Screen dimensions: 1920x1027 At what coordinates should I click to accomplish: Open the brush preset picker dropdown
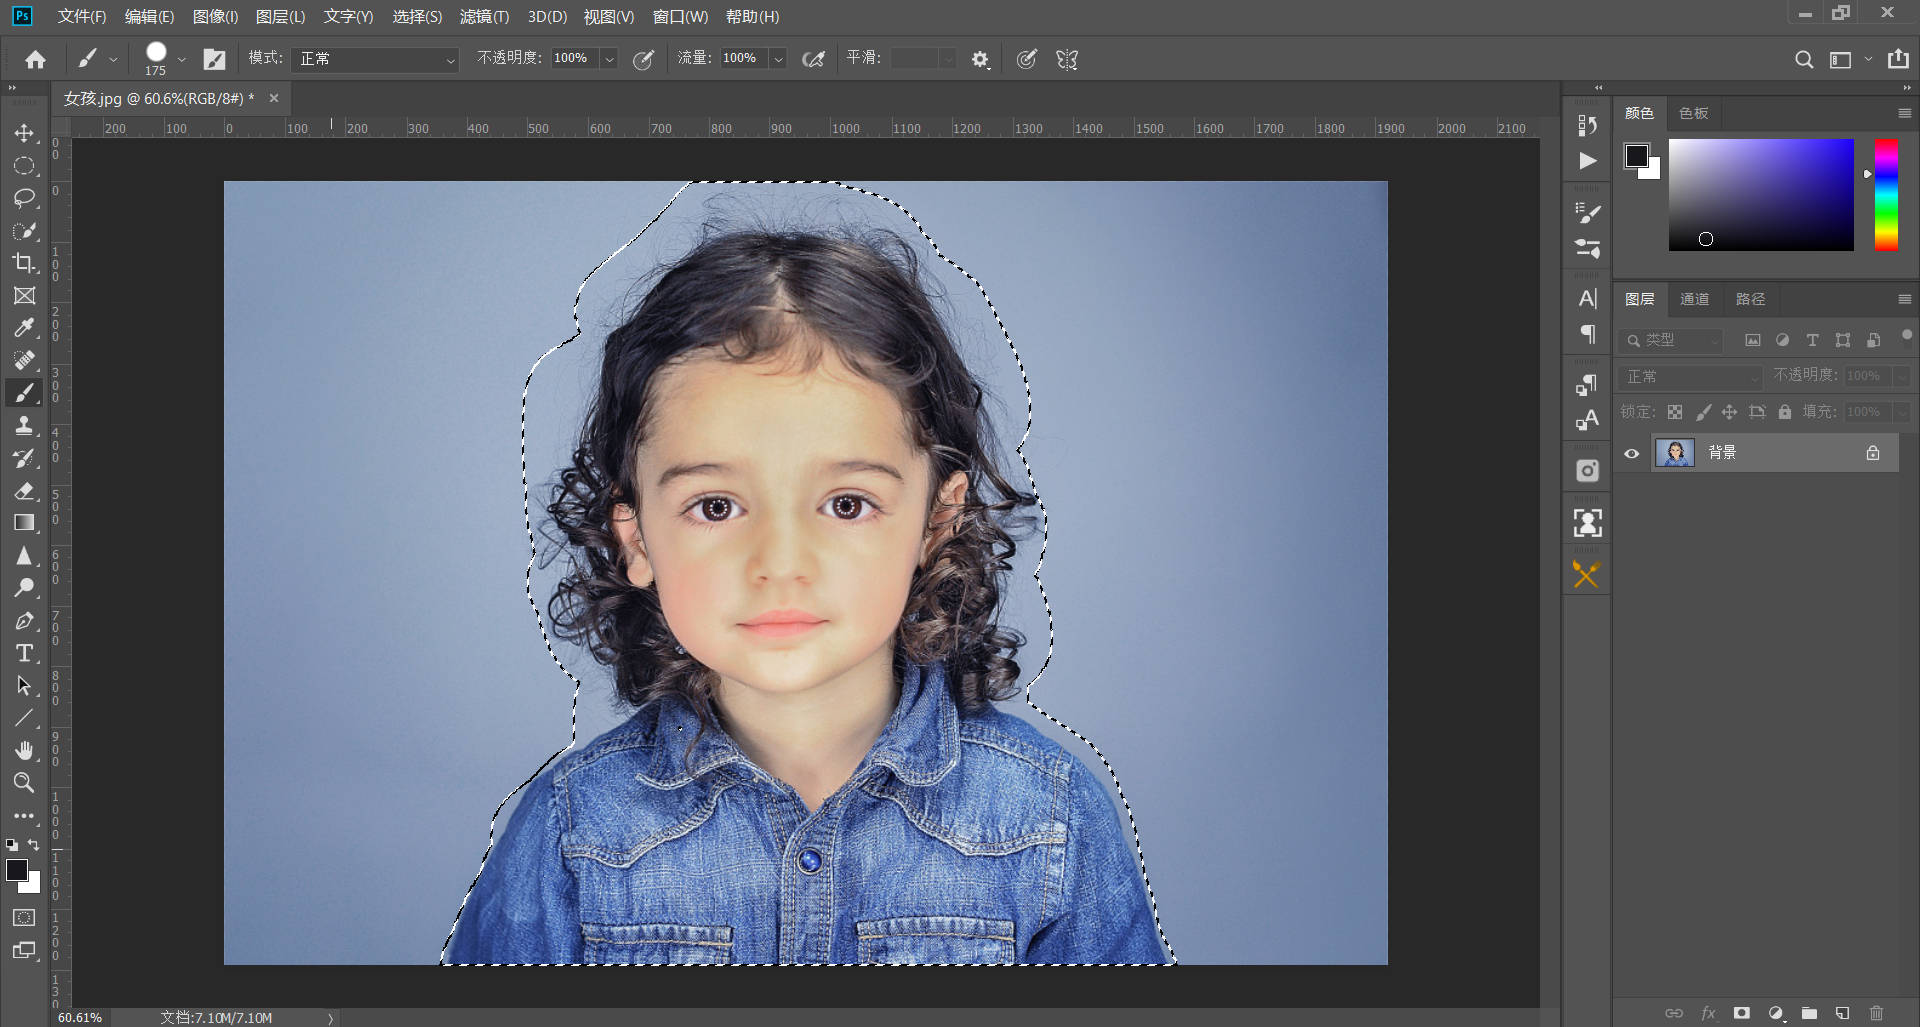tap(181, 59)
